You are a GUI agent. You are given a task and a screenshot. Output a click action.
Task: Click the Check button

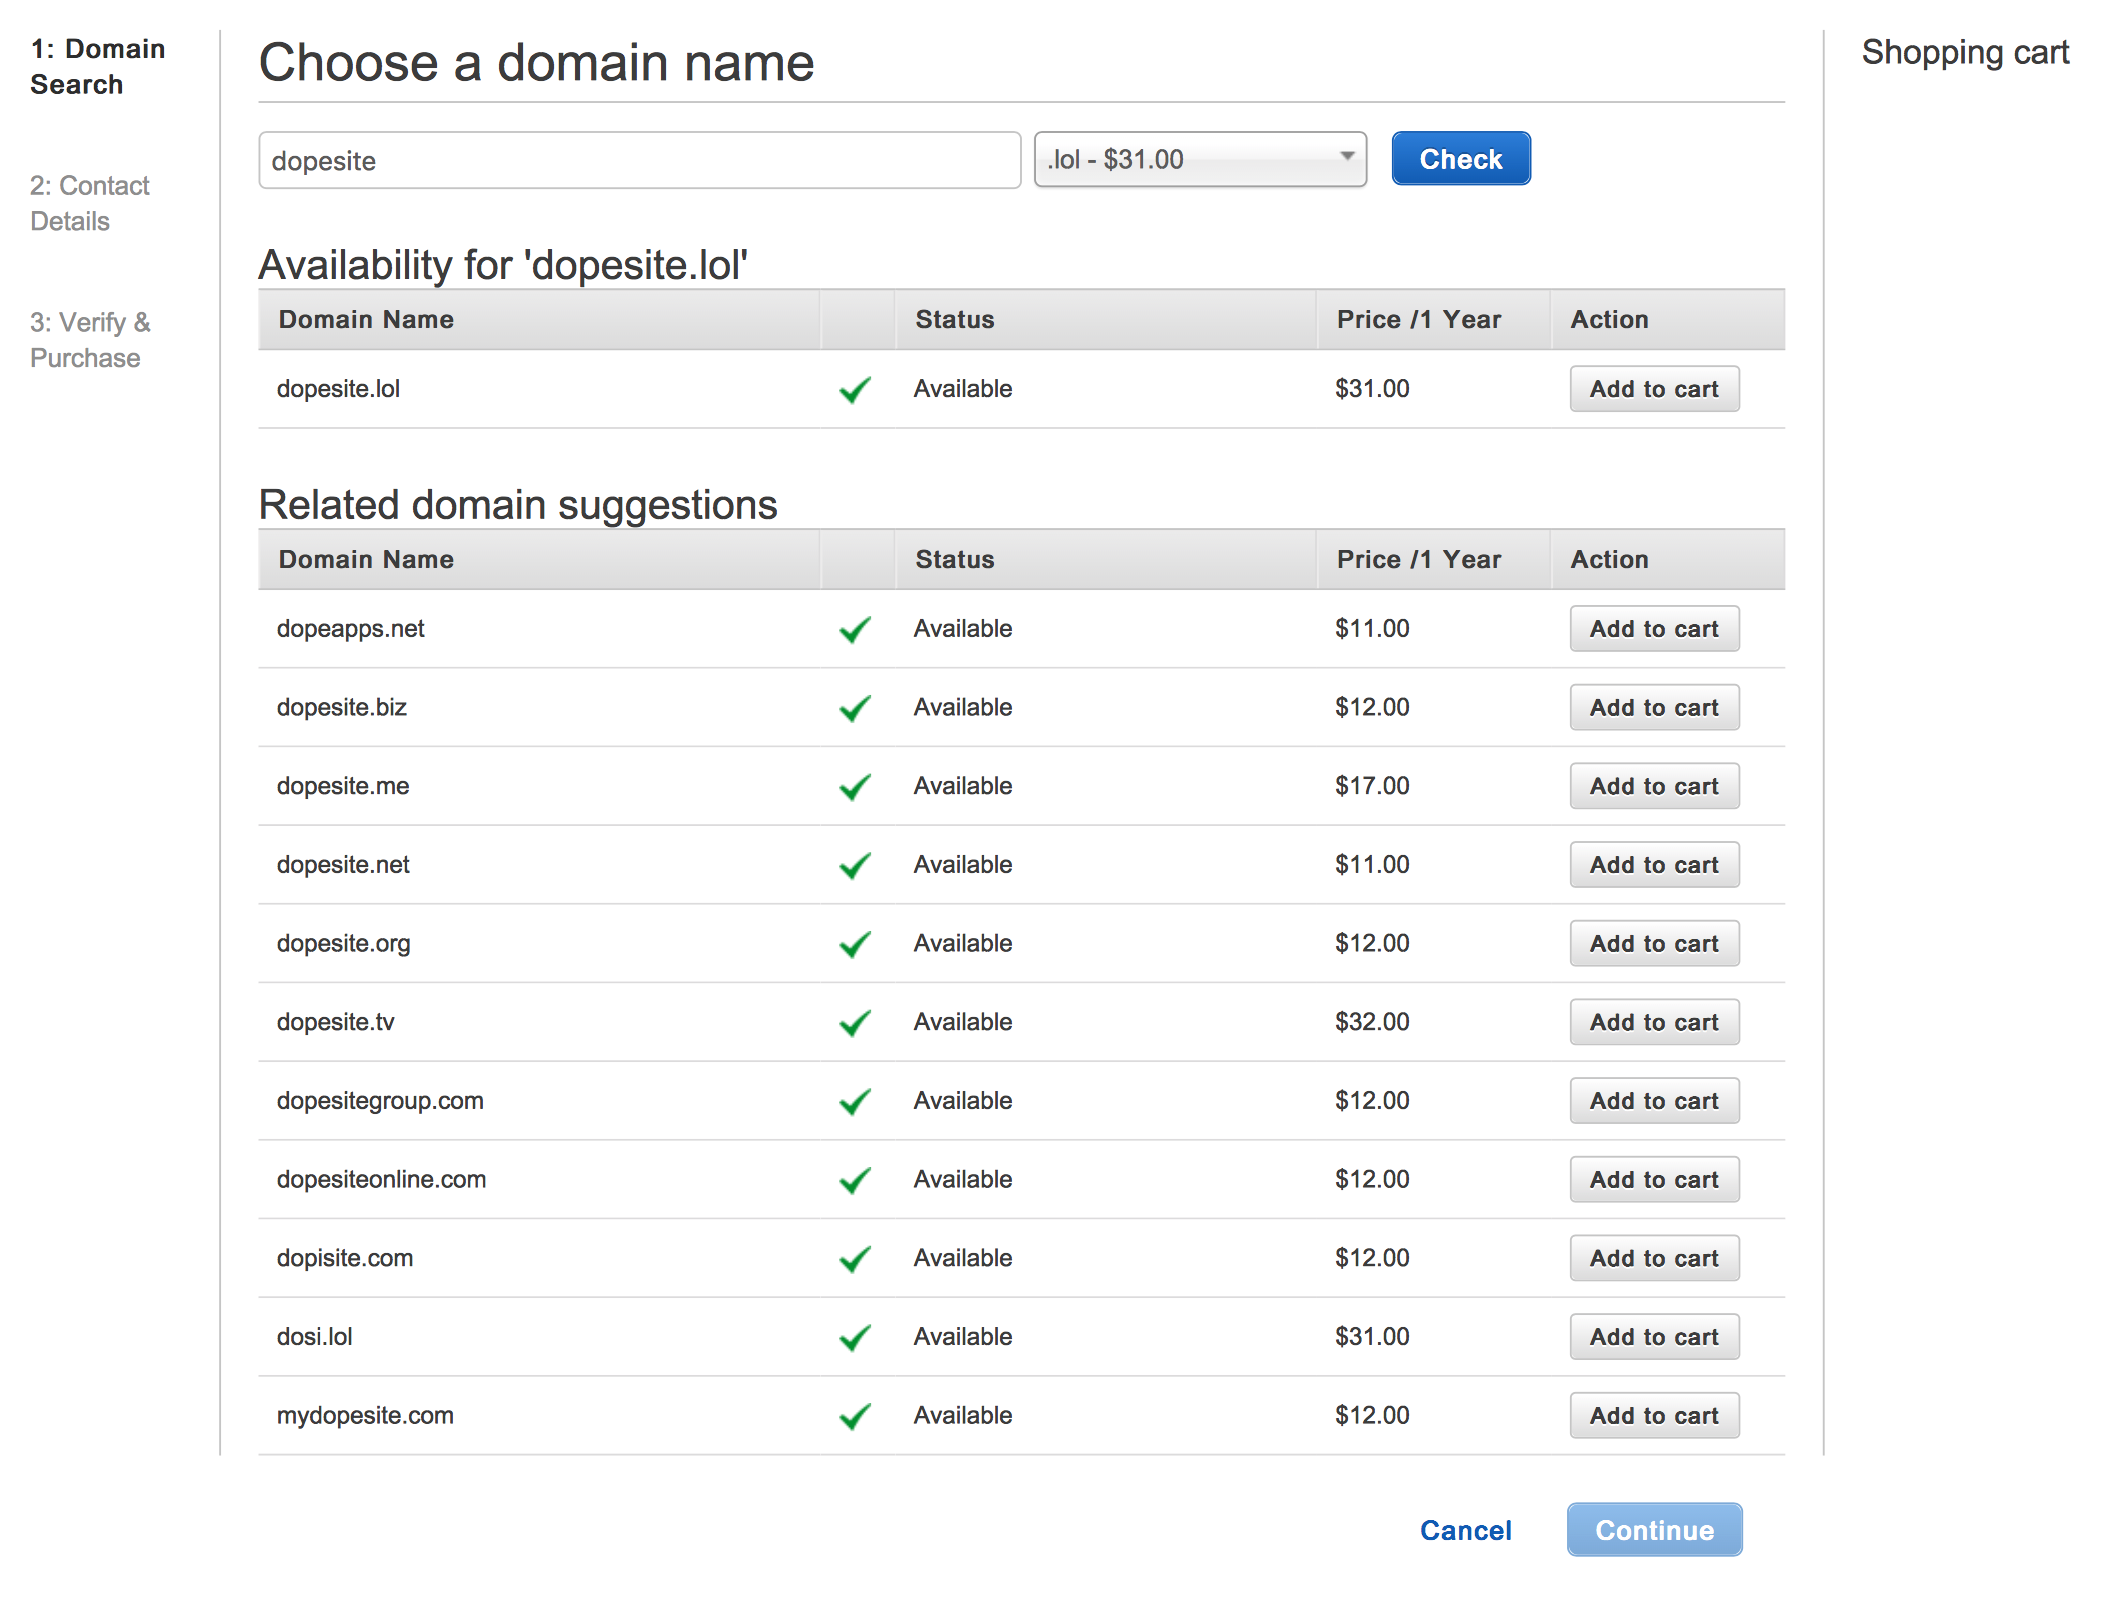1461,159
